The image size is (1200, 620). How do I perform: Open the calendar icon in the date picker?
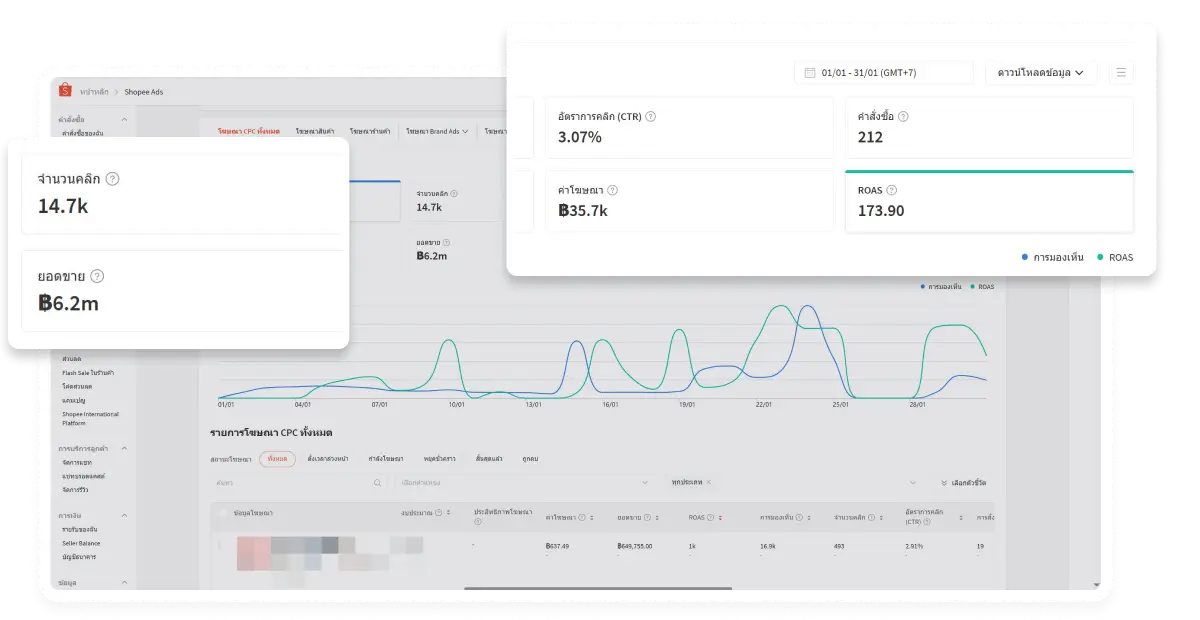810,73
